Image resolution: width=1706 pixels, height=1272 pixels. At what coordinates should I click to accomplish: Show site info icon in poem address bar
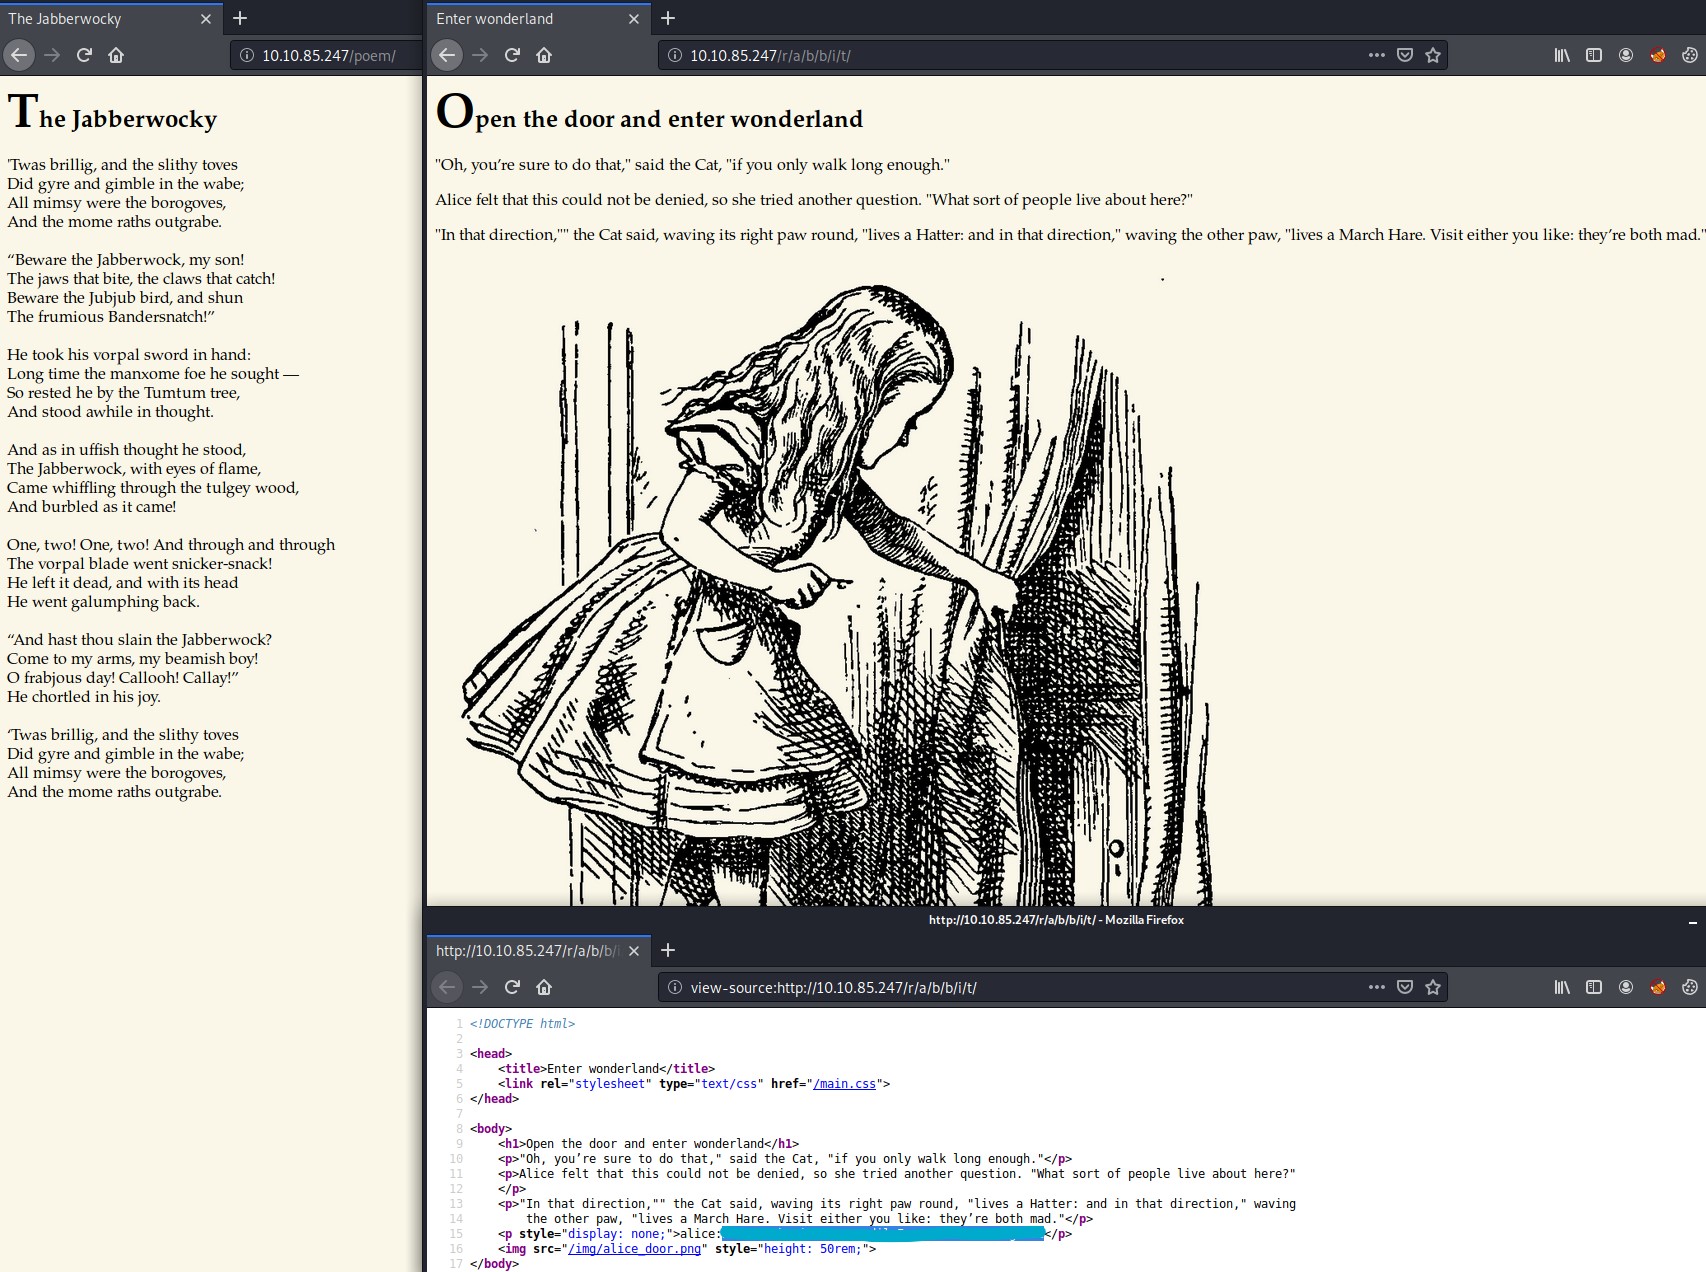[247, 55]
